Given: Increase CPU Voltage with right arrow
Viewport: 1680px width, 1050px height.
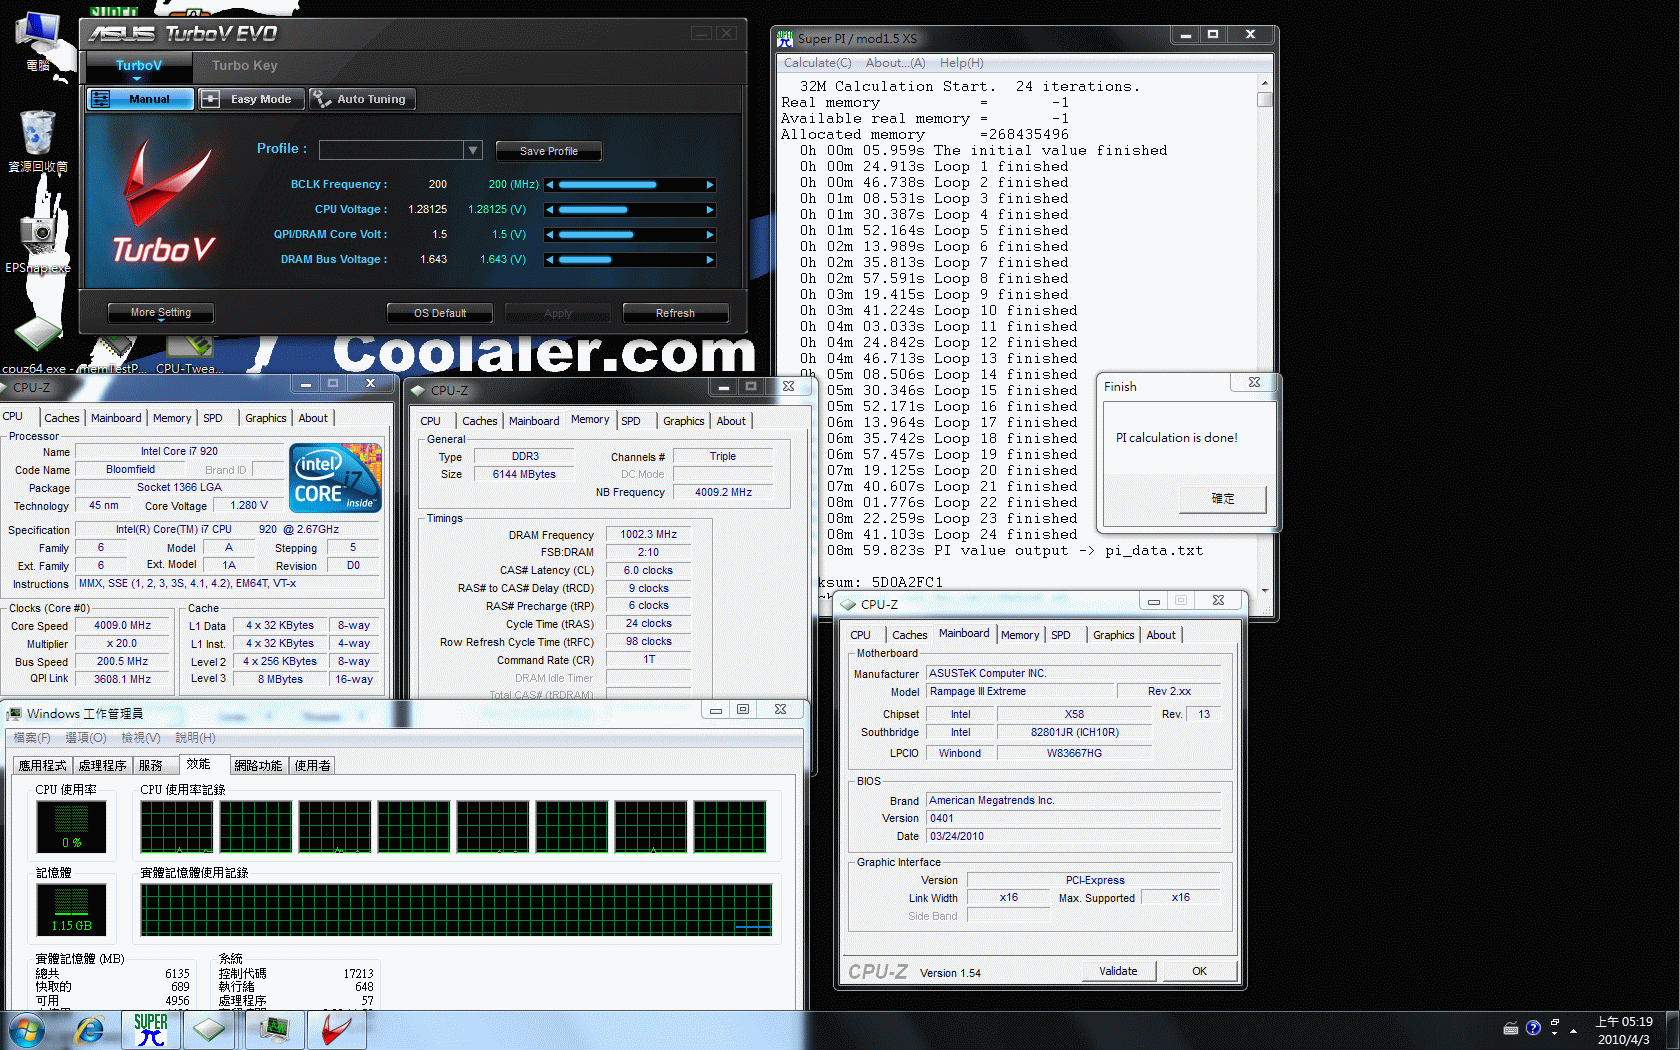Looking at the screenshot, I should [710, 210].
